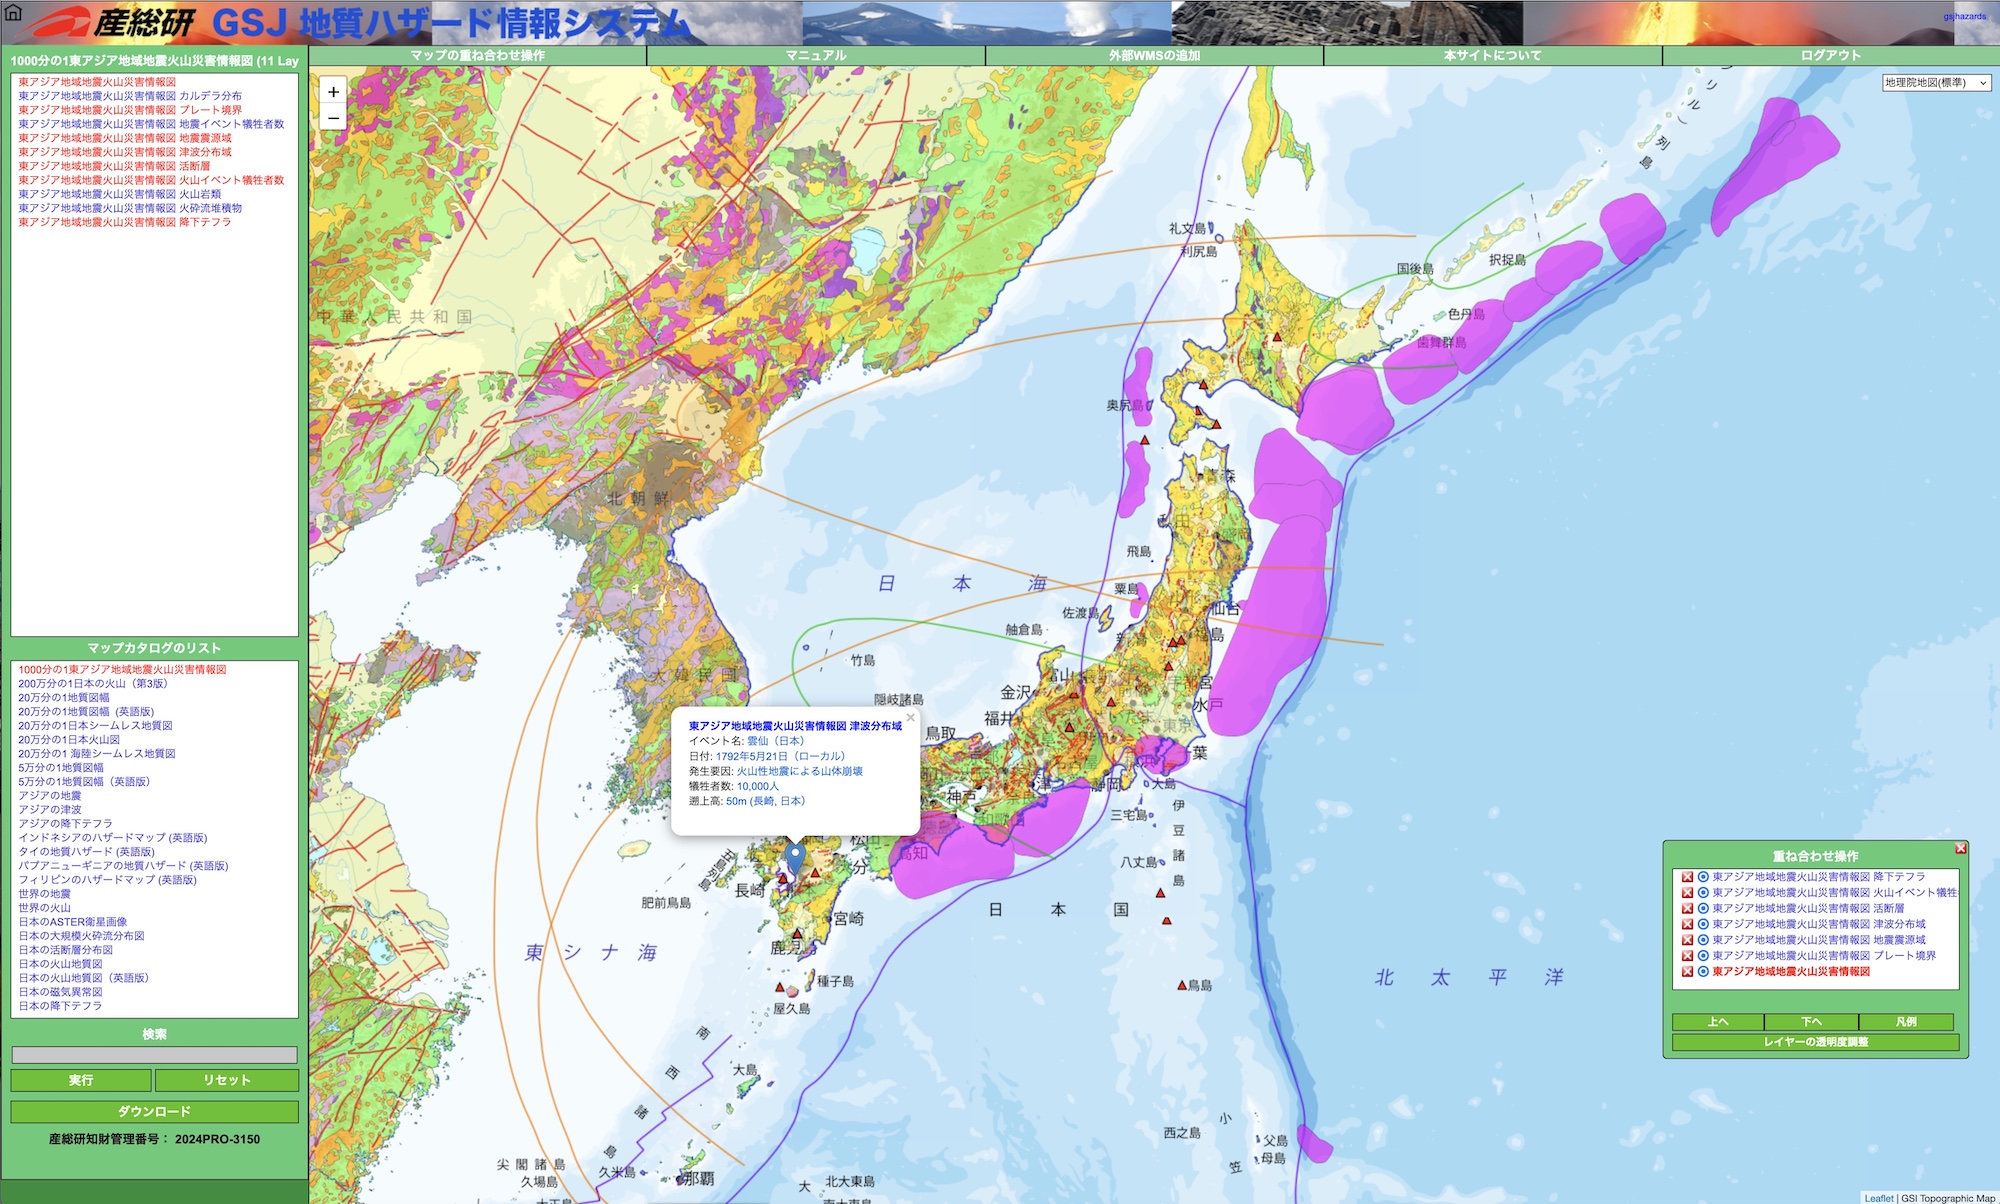Open 200万分の1日本の火山（第3版） catalog
The height and width of the screenshot is (1204, 2000).
[93, 684]
